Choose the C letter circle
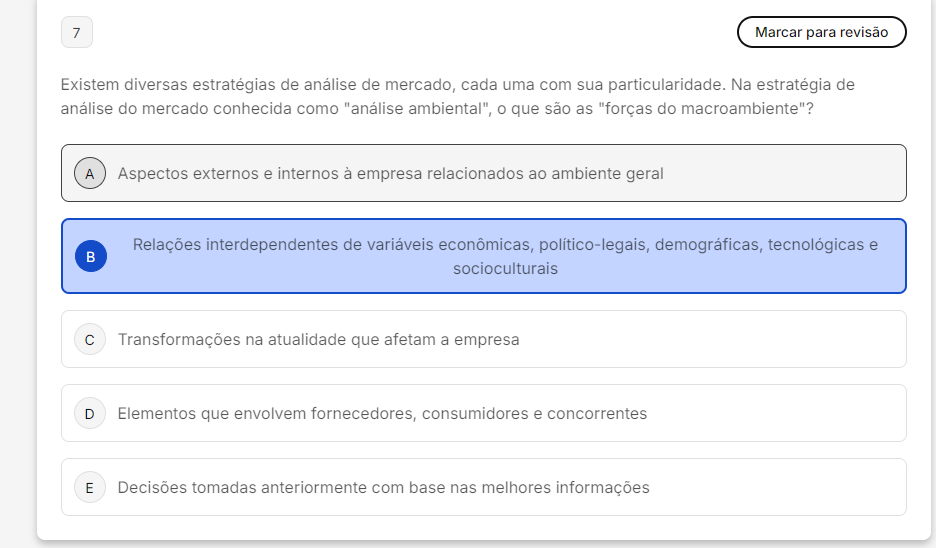The height and width of the screenshot is (548, 936). (x=90, y=340)
